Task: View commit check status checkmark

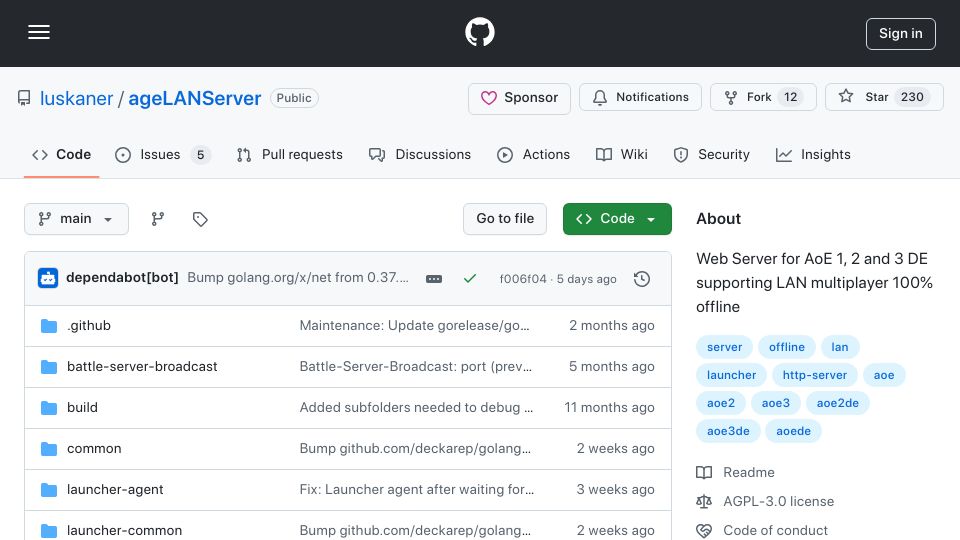Action: point(470,279)
